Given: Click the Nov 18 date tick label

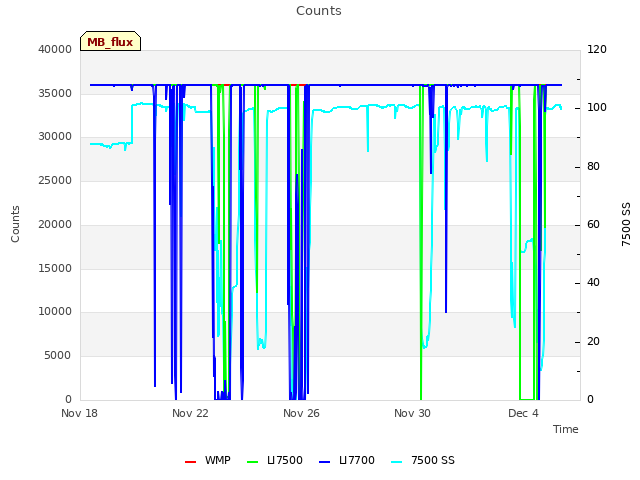Looking at the screenshot, I should click(x=80, y=413).
